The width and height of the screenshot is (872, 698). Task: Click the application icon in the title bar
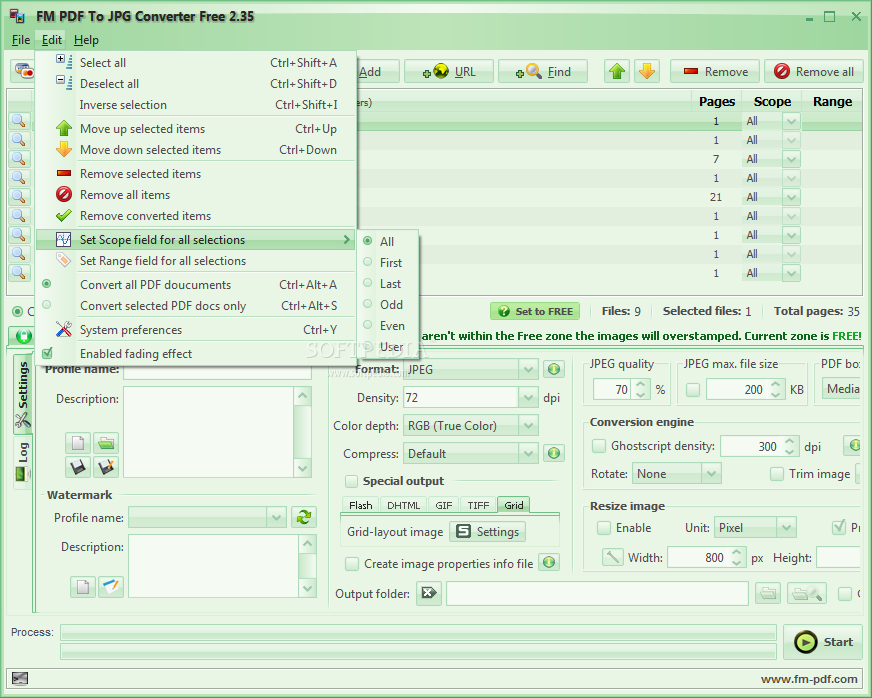click(x=17, y=16)
